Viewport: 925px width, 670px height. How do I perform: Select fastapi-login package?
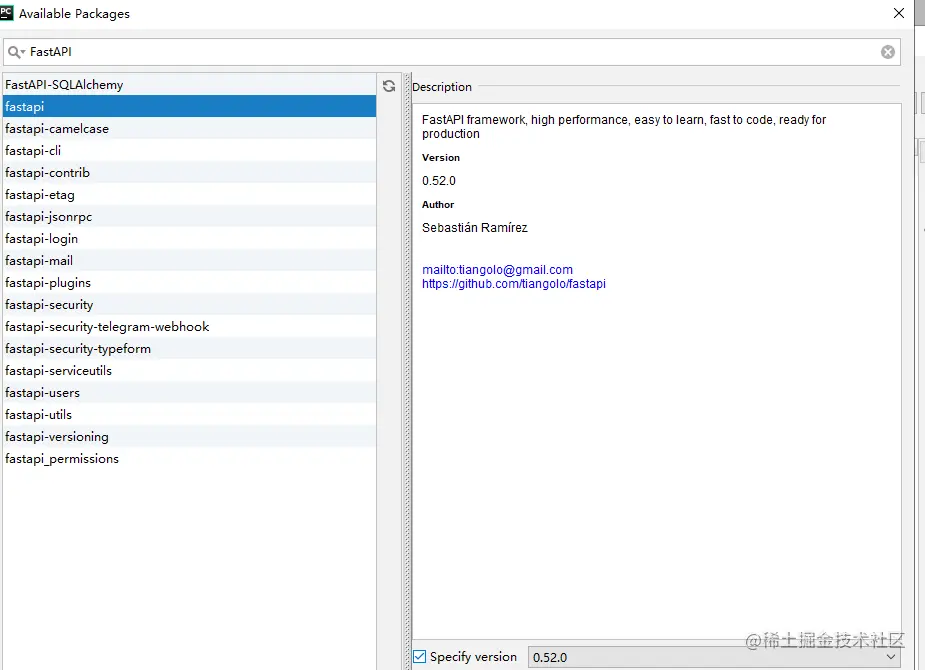(x=189, y=238)
